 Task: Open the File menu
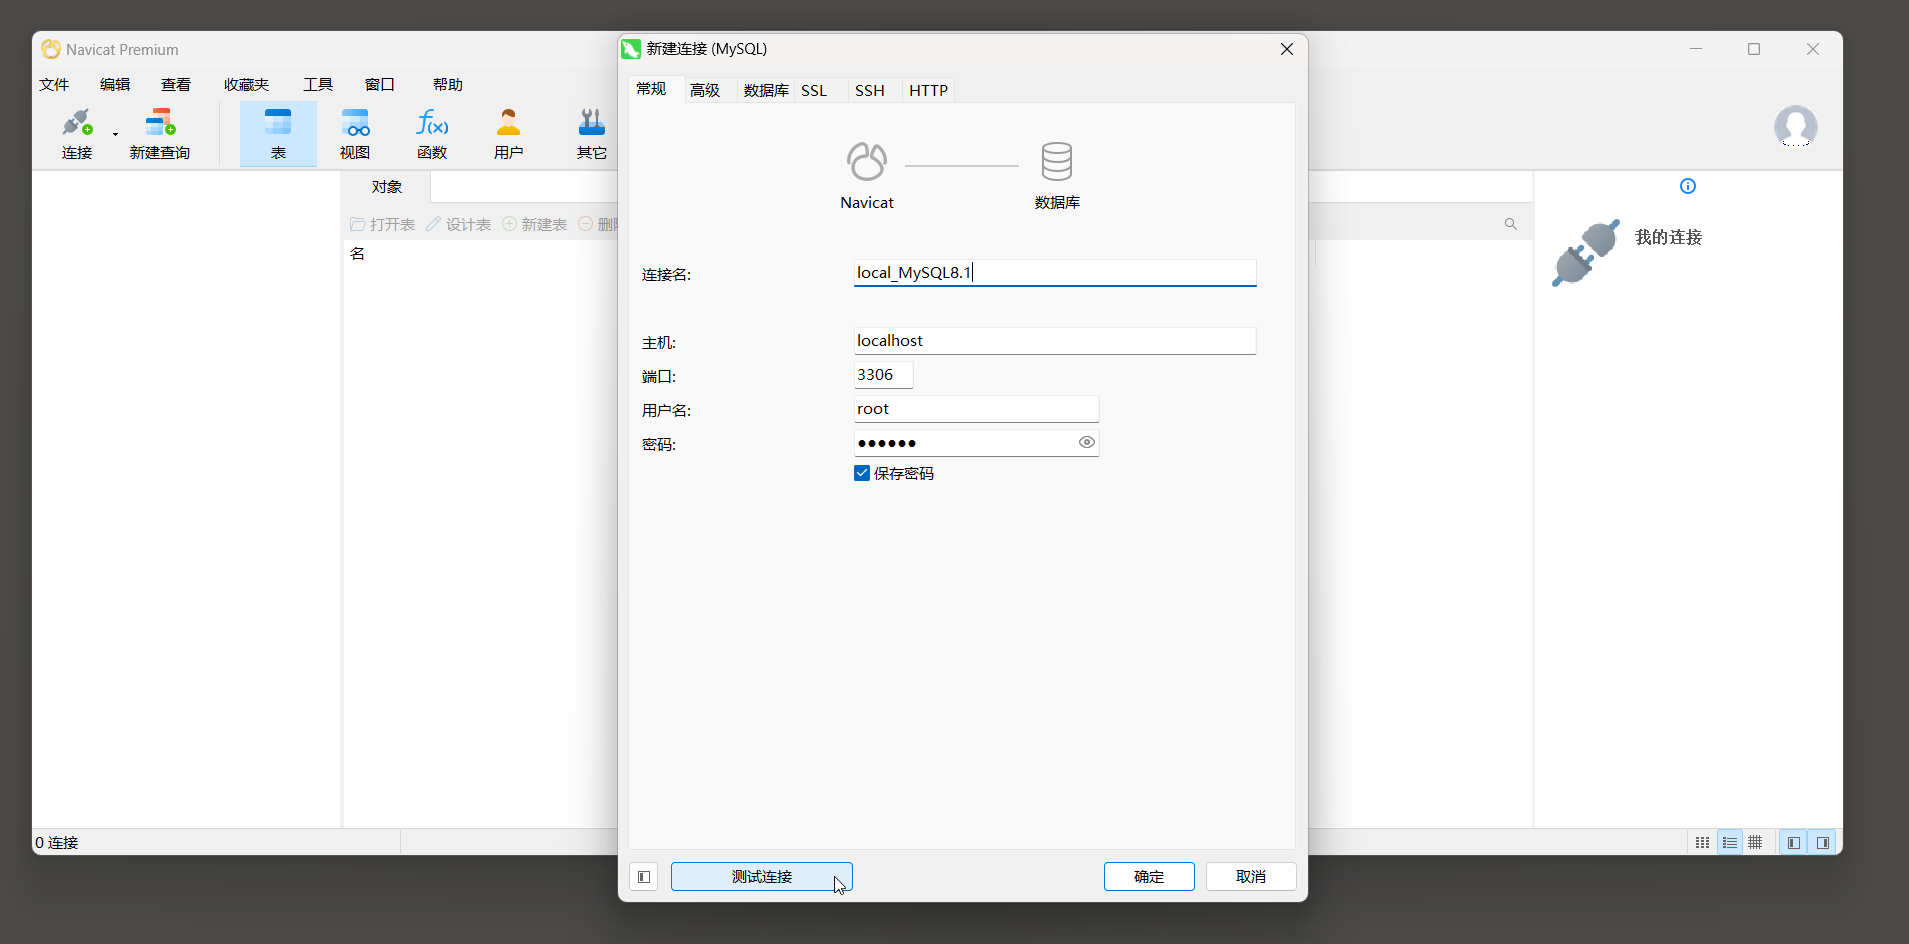click(x=54, y=85)
